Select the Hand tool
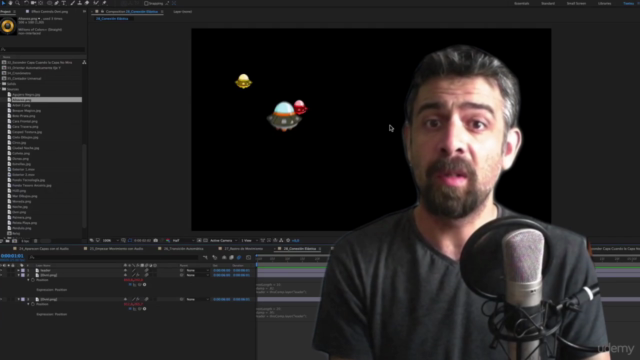Screen dimensions: 640x360 [10, 3]
